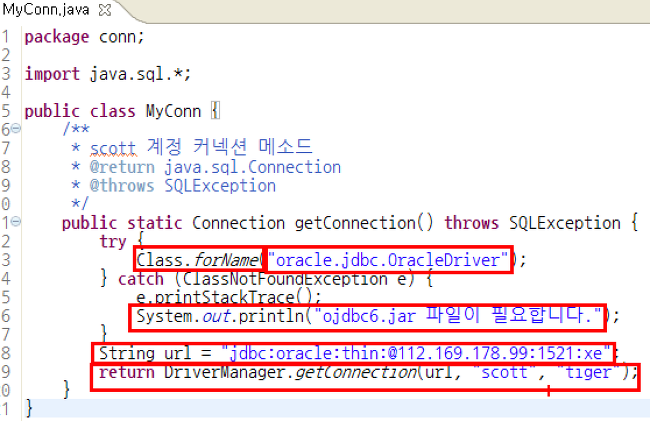This screenshot has width=650, height=421.
Task: Click the '@throws' Javadoc tag
Action: click(122, 186)
